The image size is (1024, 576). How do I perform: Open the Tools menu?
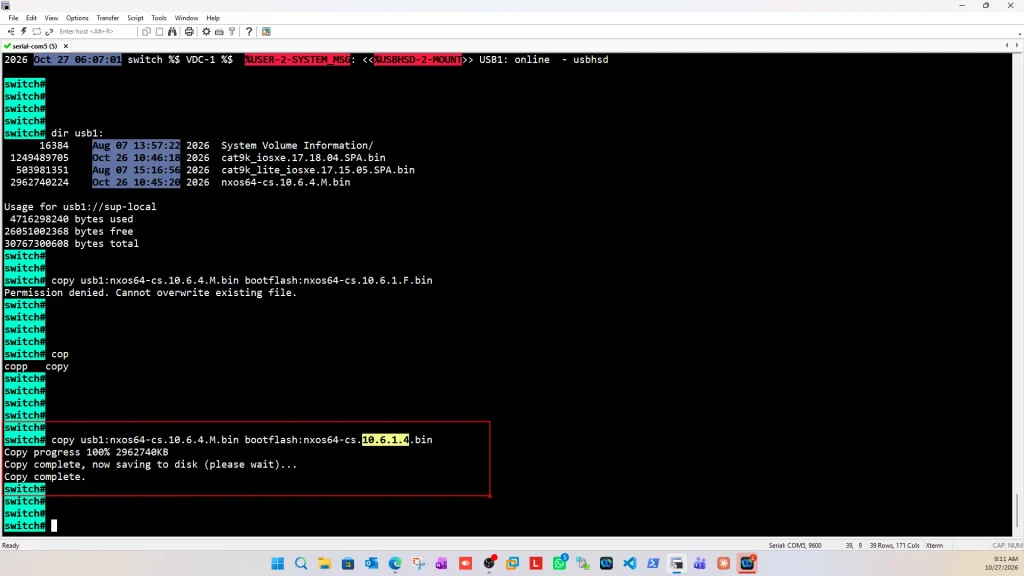pos(159,18)
